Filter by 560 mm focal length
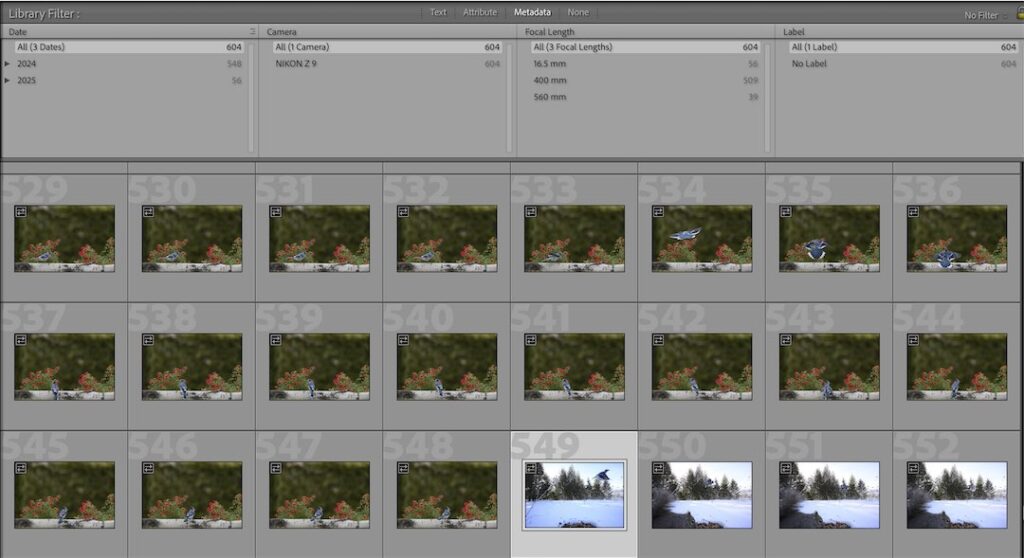 645,97
